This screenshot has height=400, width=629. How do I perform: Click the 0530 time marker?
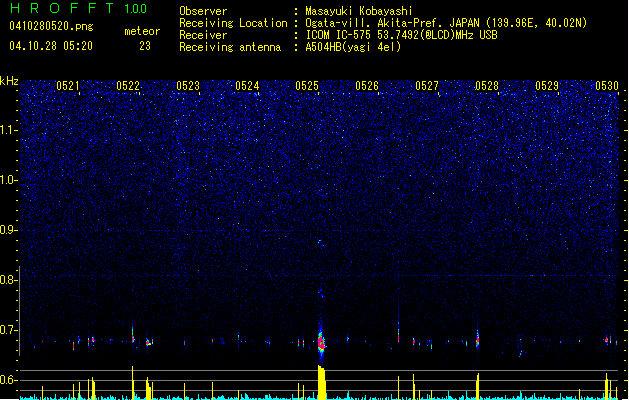(607, 86)
